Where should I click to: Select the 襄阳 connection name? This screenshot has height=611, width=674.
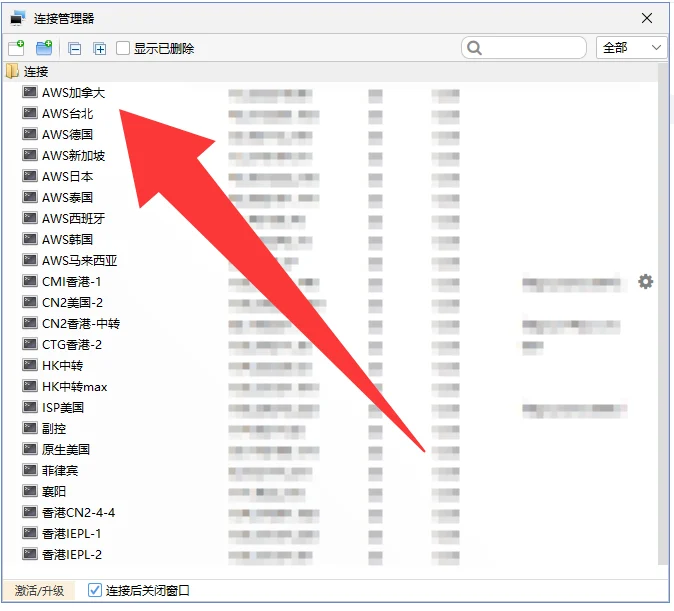54,491
